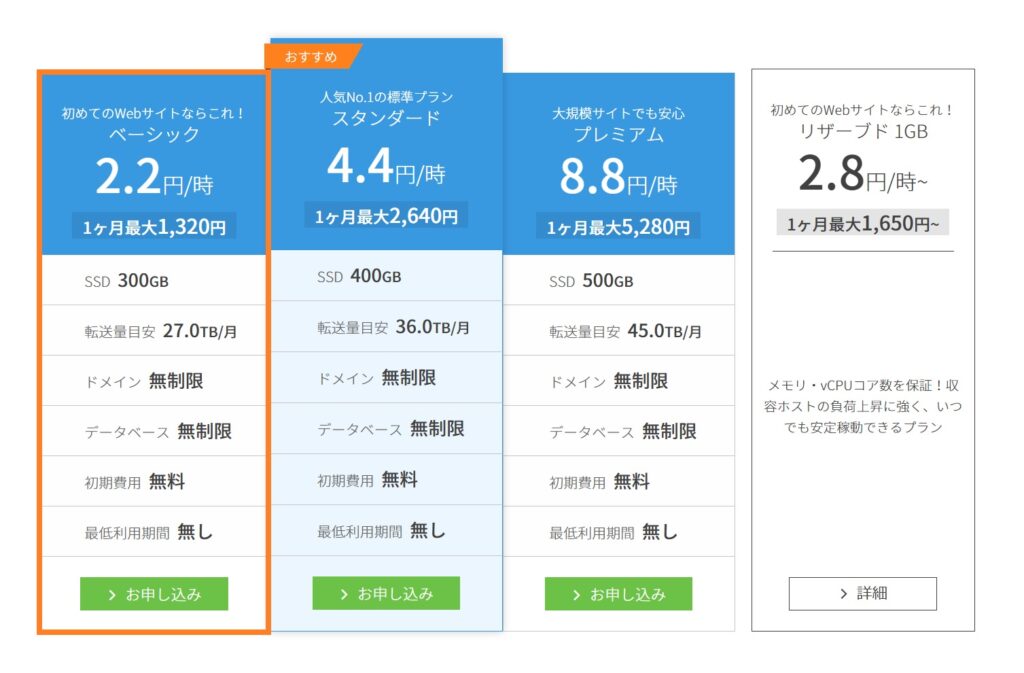Viewport: 1024px width, 673px height.
Task: Click ベーシック tagline 初めてのWebサイトならこれ！
Action: pos(154,114)
